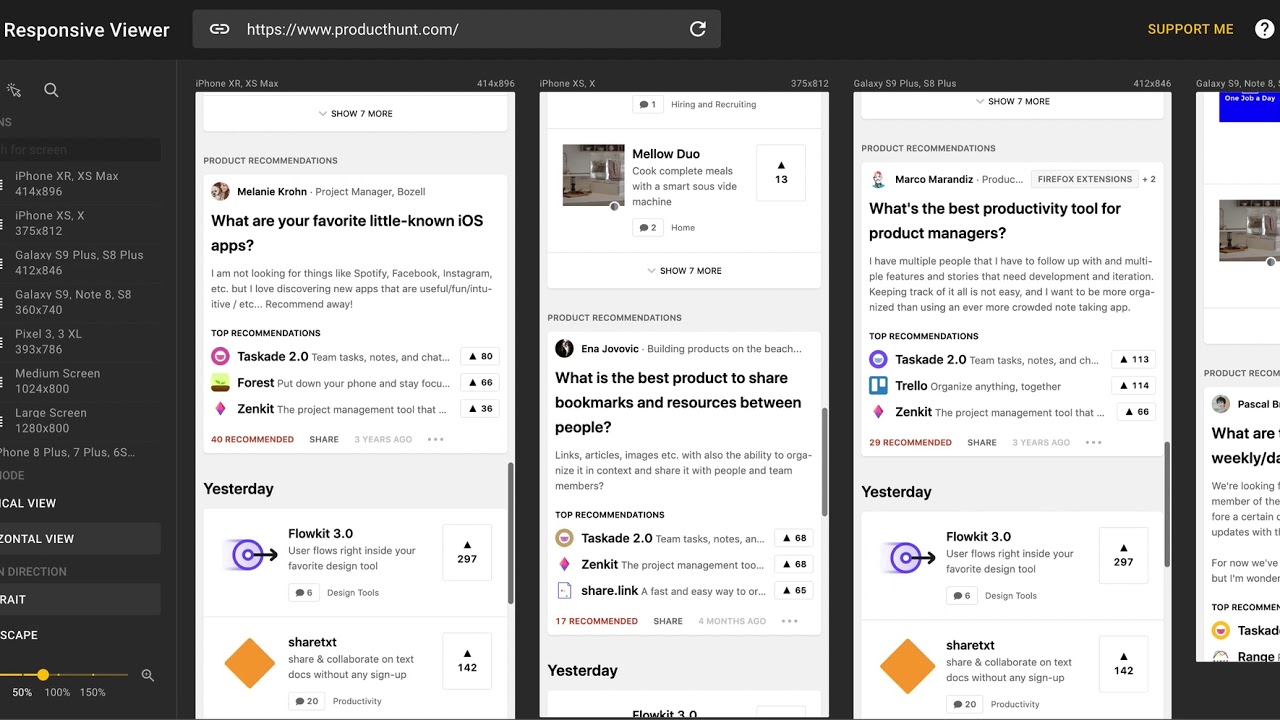Click Design Tools tag in iPhone XR panel
The width and height of the screenshot is (1280, 720).
[353, 592]
